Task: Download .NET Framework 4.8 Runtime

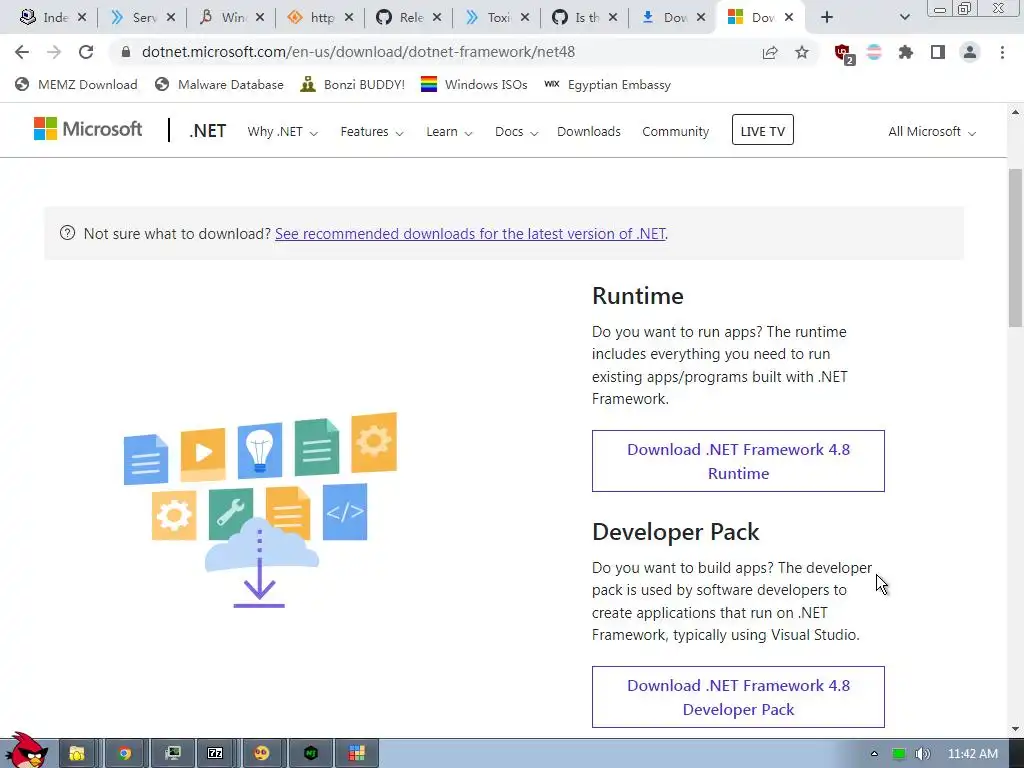Action: coord(738,461)
